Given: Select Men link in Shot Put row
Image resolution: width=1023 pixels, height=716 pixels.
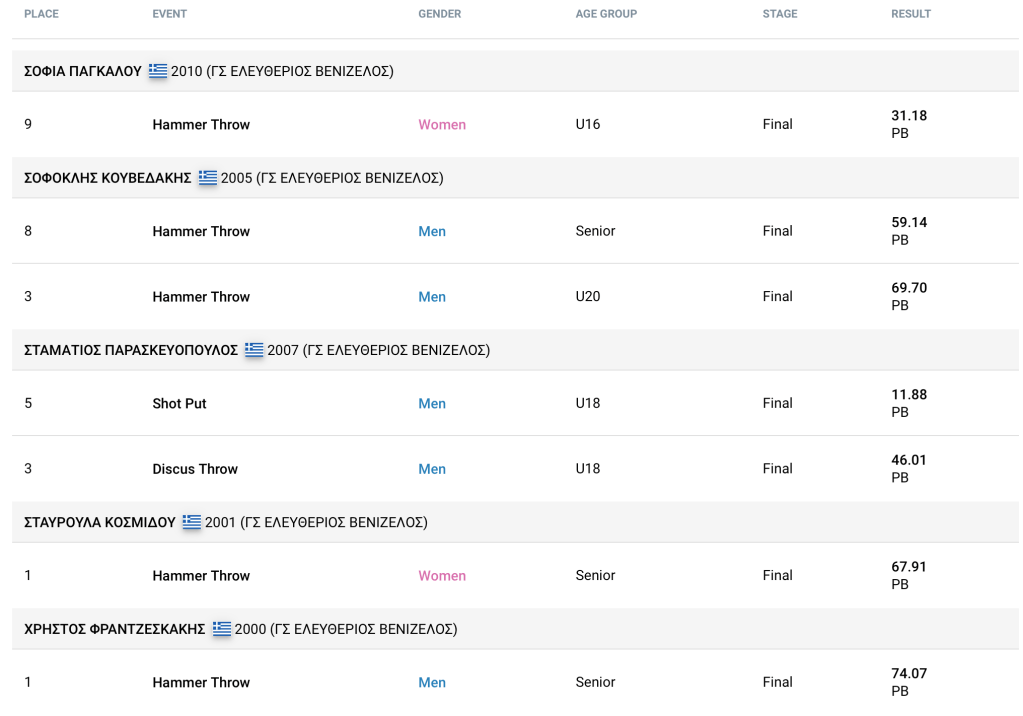Looking at the screenshot, I should click(x=432, y=404).
